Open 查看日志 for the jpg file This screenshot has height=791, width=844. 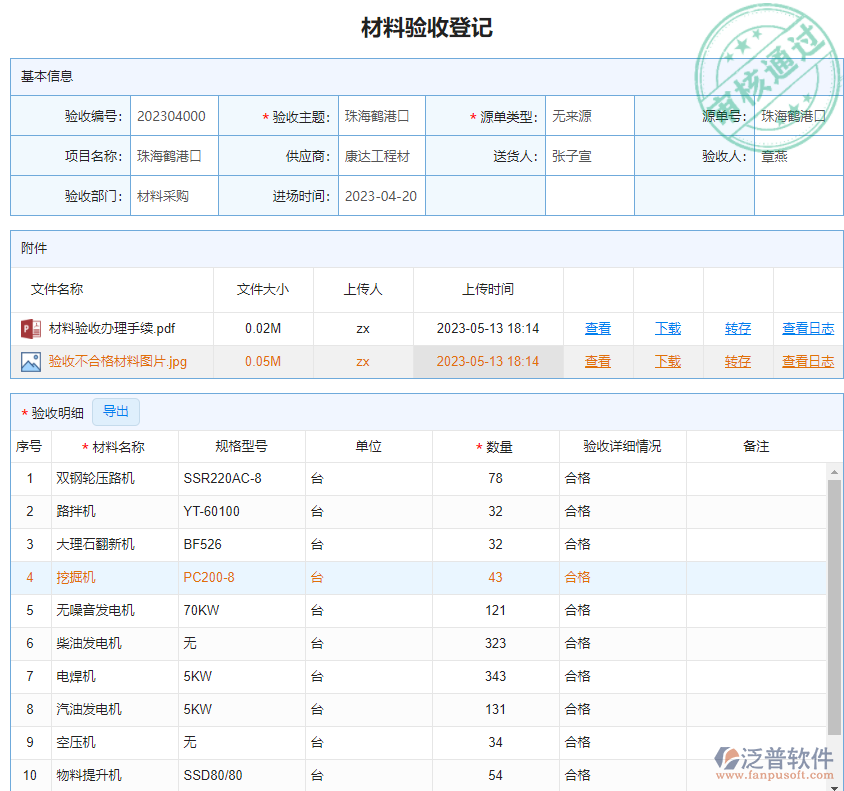click(x=808, y=361)
